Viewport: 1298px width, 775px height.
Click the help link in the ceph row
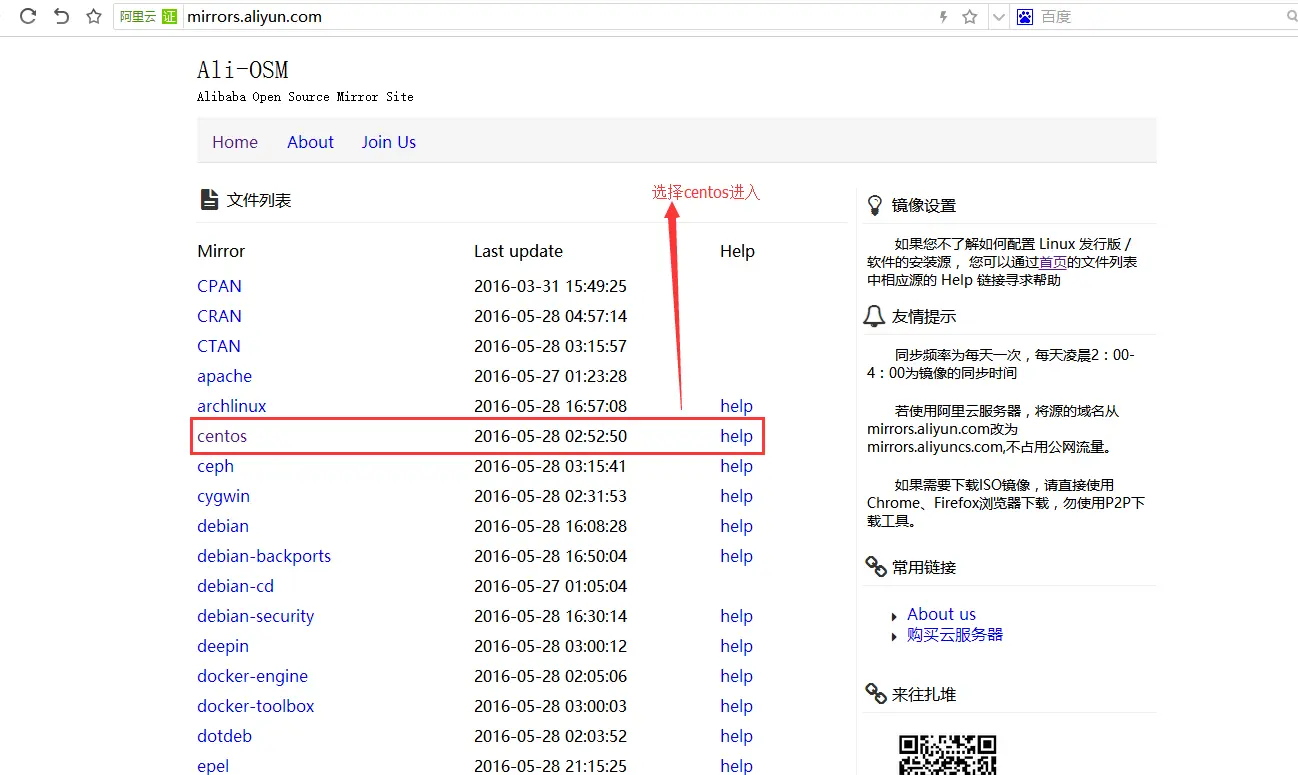click(x=736, y=466)
